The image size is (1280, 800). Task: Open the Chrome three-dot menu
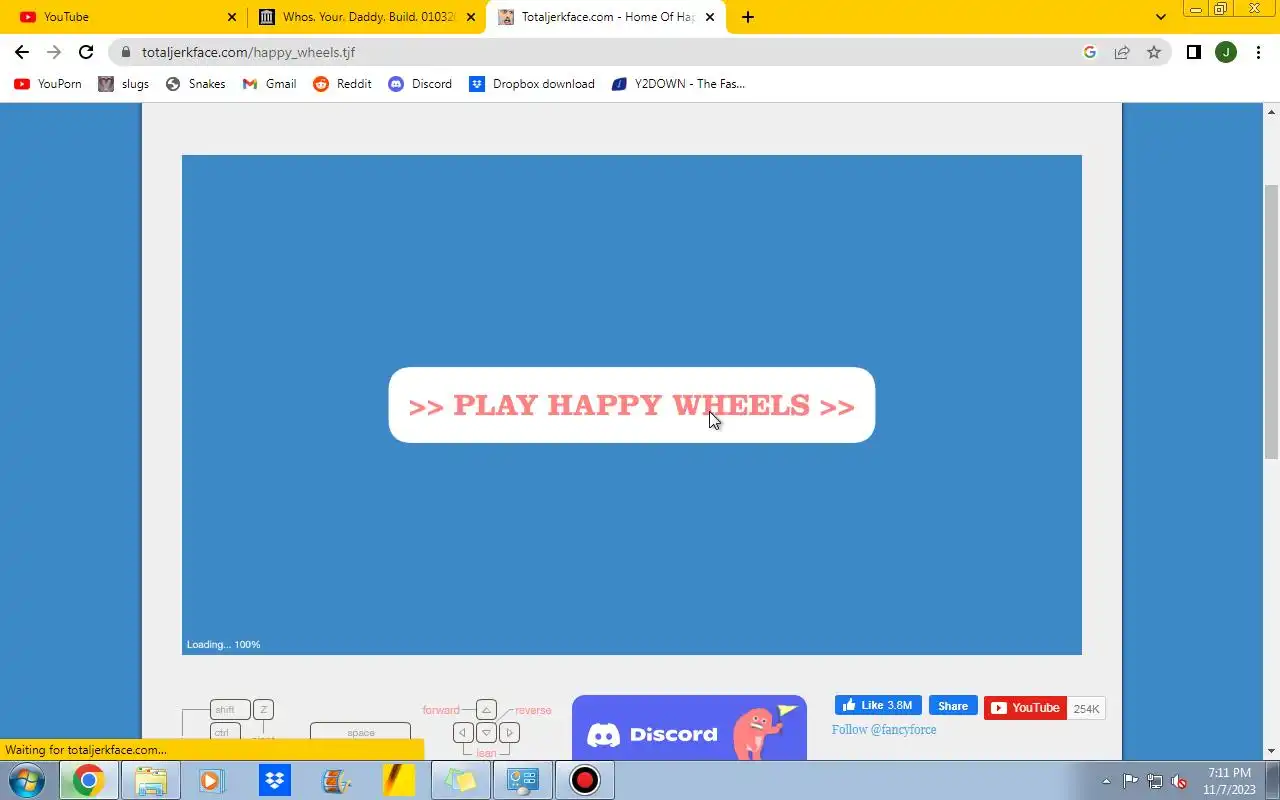[1258, 52]
